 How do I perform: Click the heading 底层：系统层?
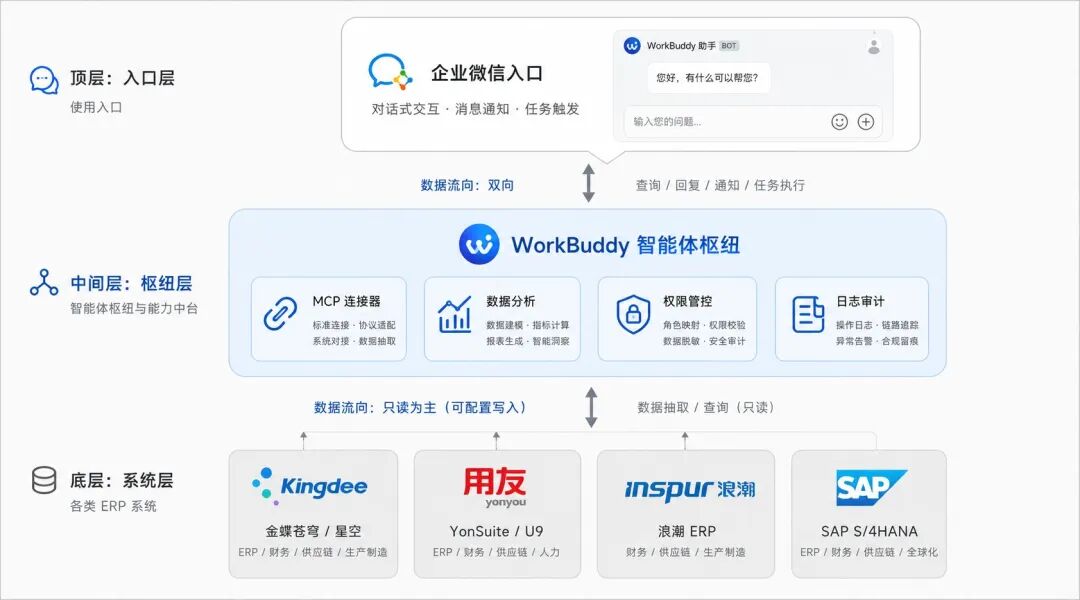coord(121,480)
